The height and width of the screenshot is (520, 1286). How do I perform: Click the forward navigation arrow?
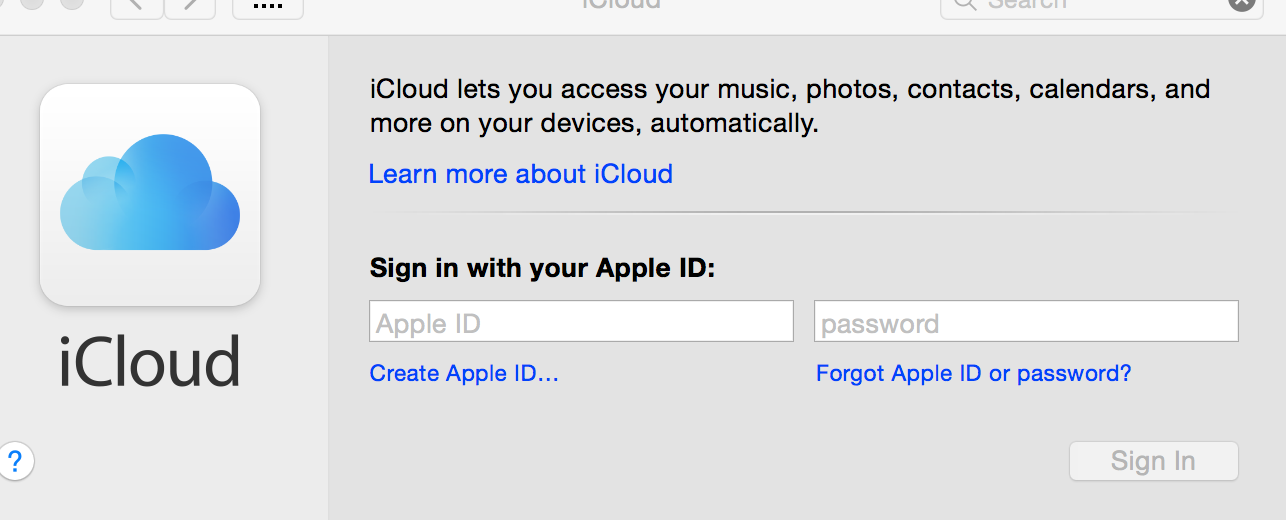pyautogui.click(x=190, y=5)
